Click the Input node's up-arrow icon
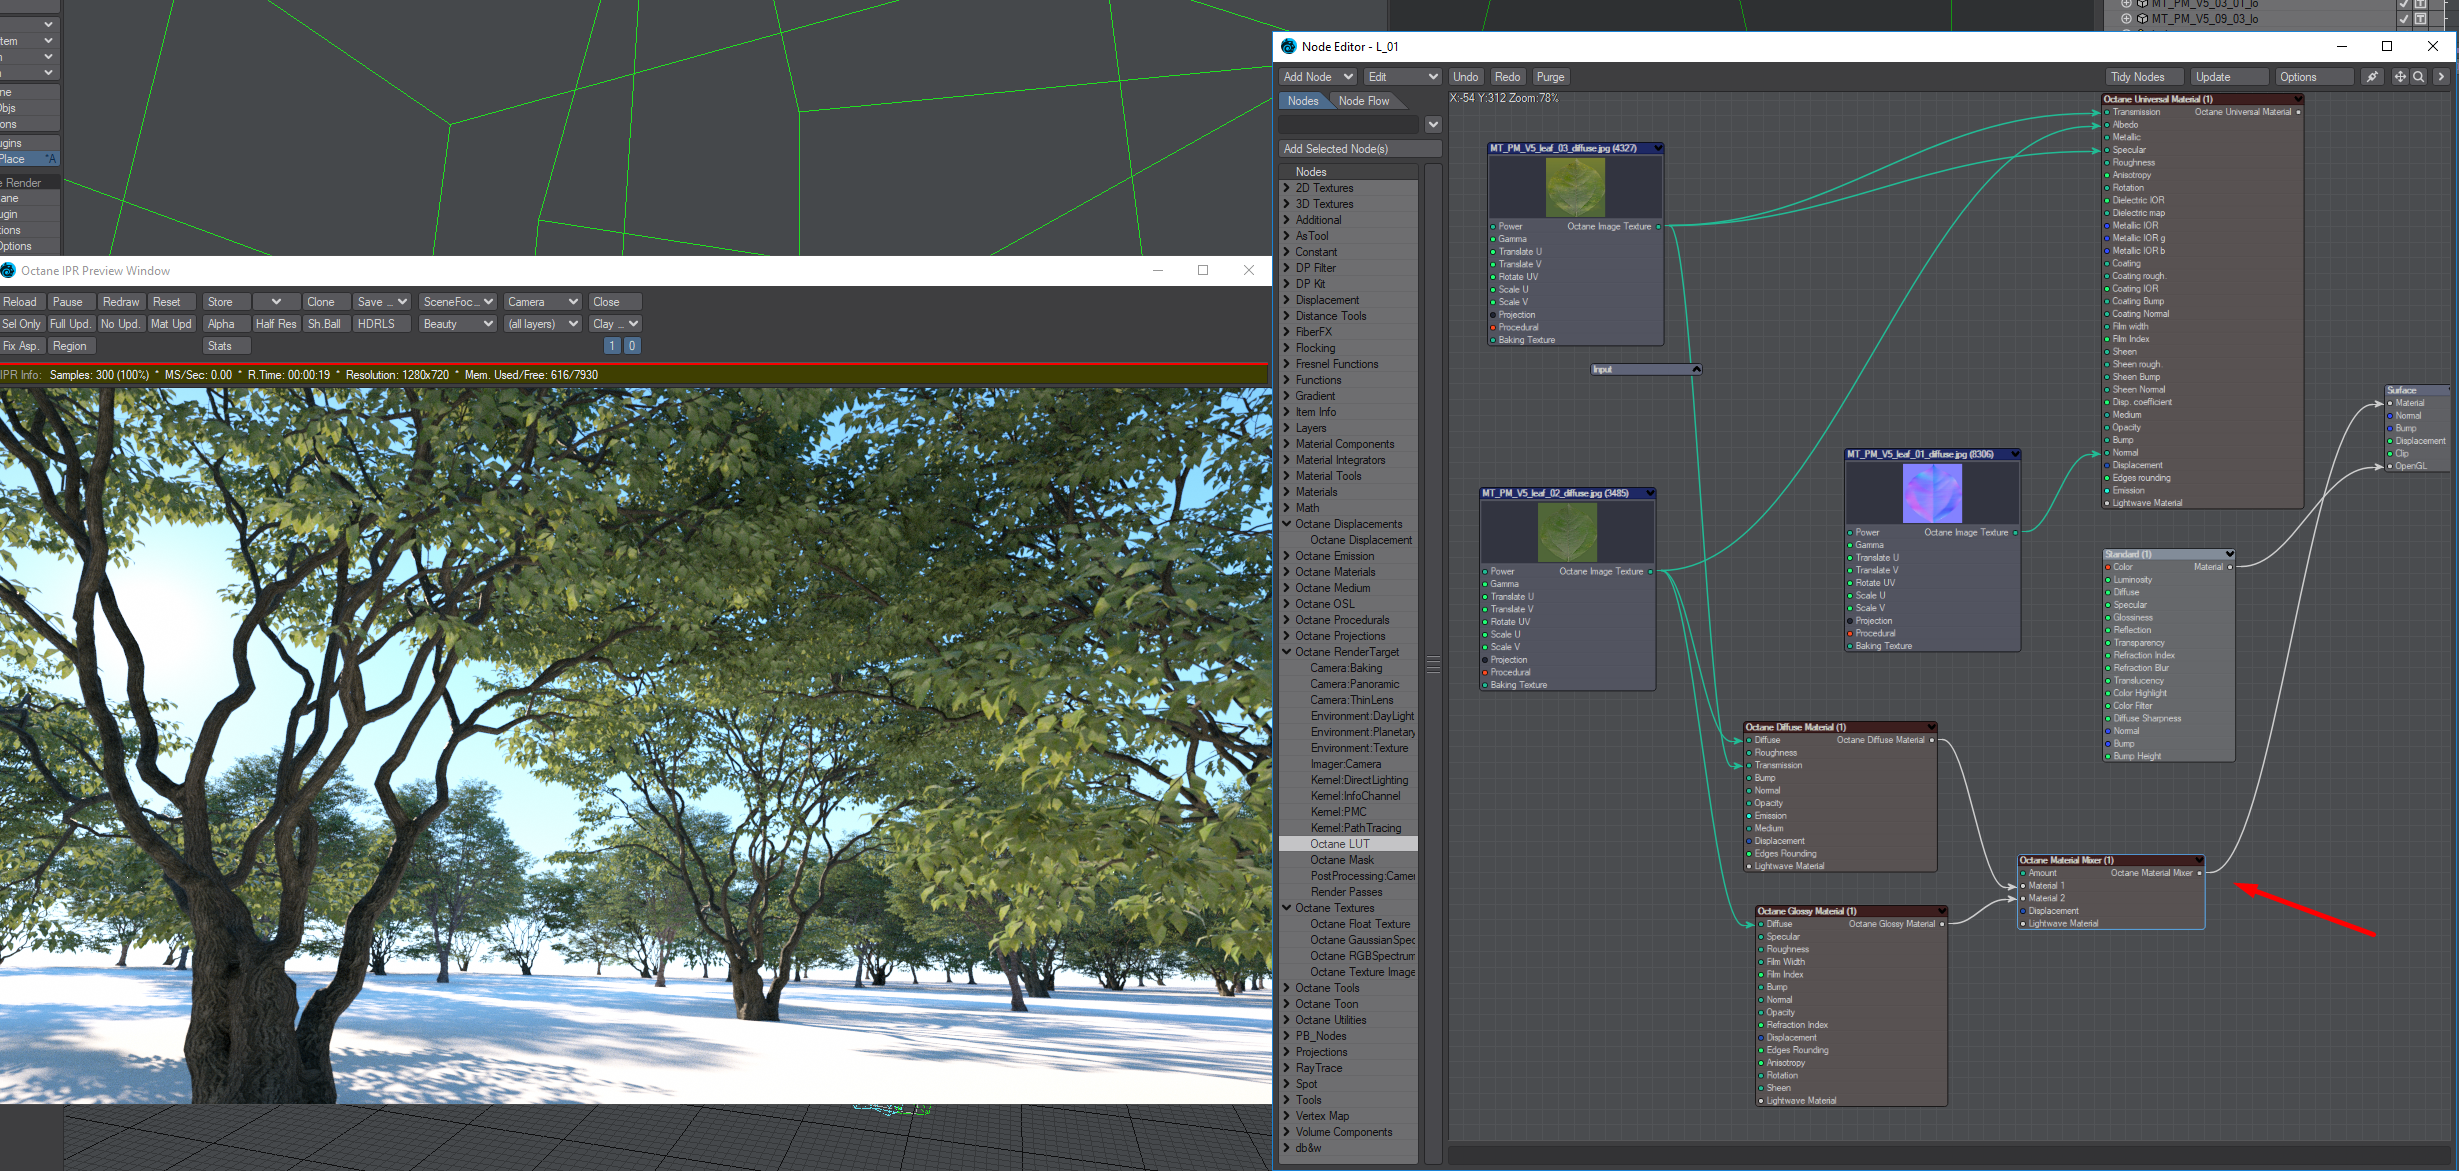This screenshot has height=1171, width=2459. click(1696, 369)
